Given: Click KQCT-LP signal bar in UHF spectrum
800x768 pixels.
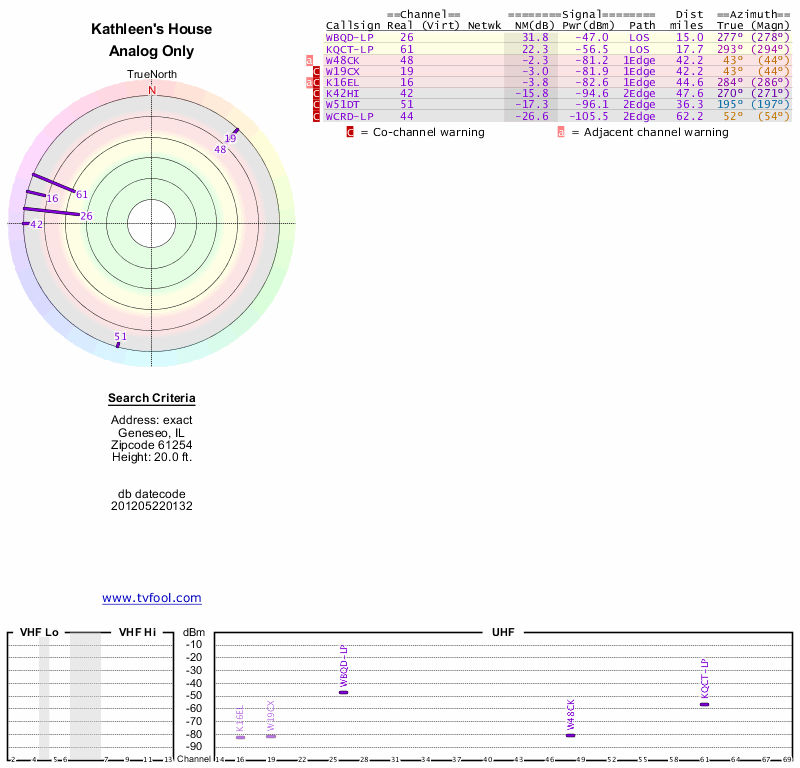Looking at the screenshot, I should pos(704,704).
